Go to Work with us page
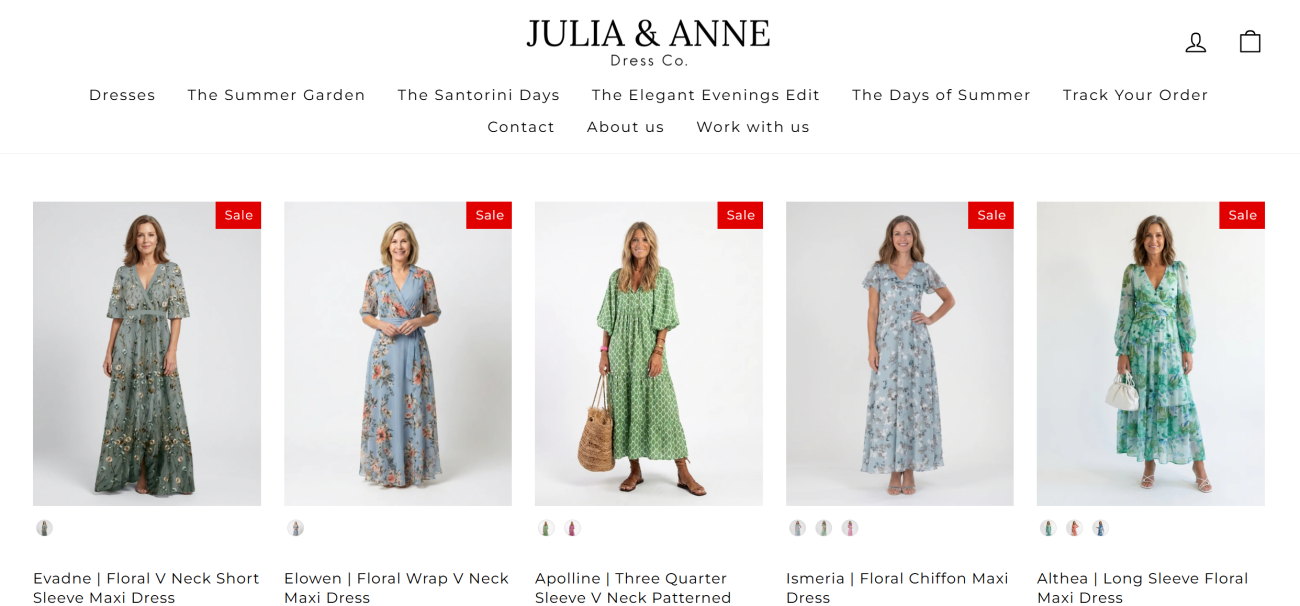Viewport: 1300px width, 606px height. click(753, 127)
